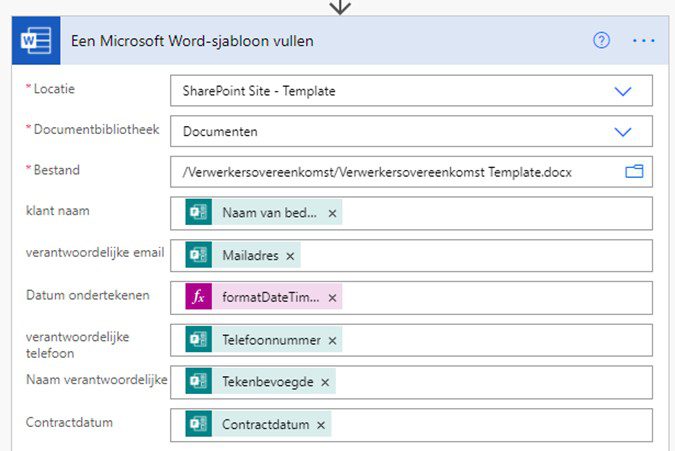Remove the Contractdatum token
This screenshot has width=675, height=451.
point(321,425)
